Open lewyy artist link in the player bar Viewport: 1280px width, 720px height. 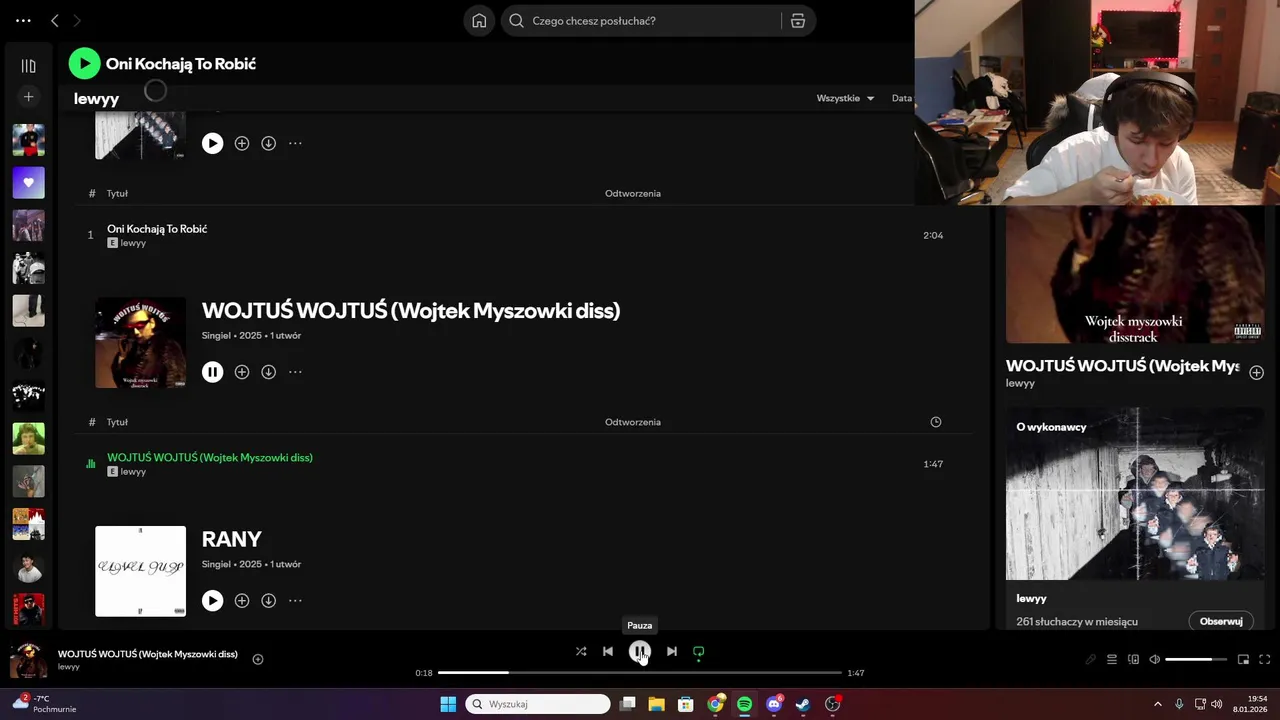[69, 667]
